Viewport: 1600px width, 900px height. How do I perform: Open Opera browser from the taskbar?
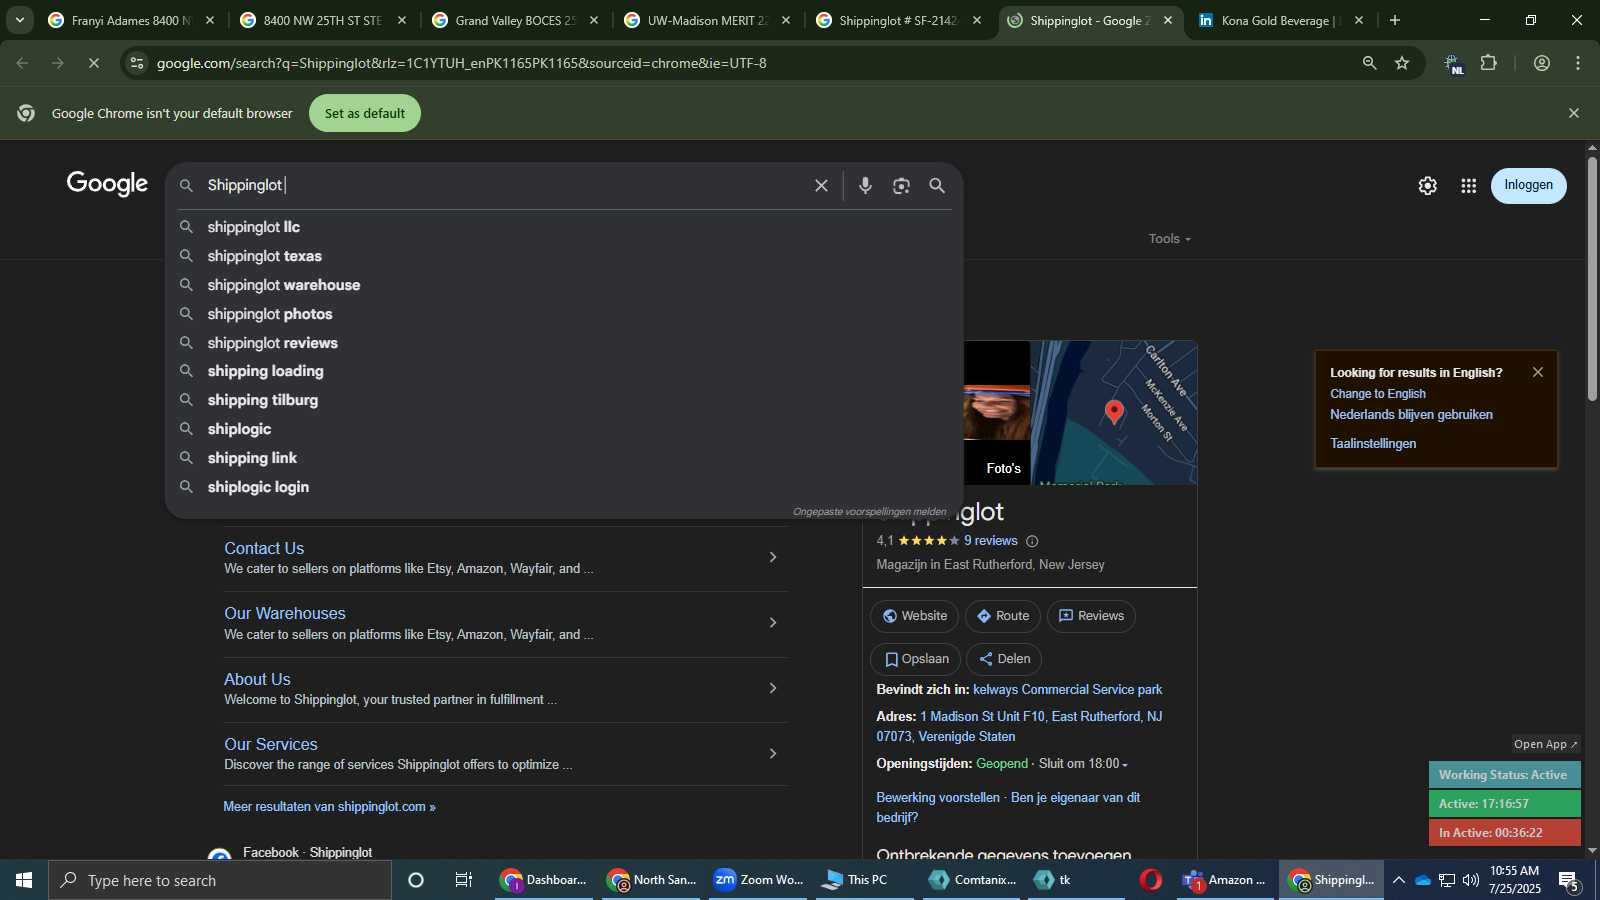point(1151,880)
